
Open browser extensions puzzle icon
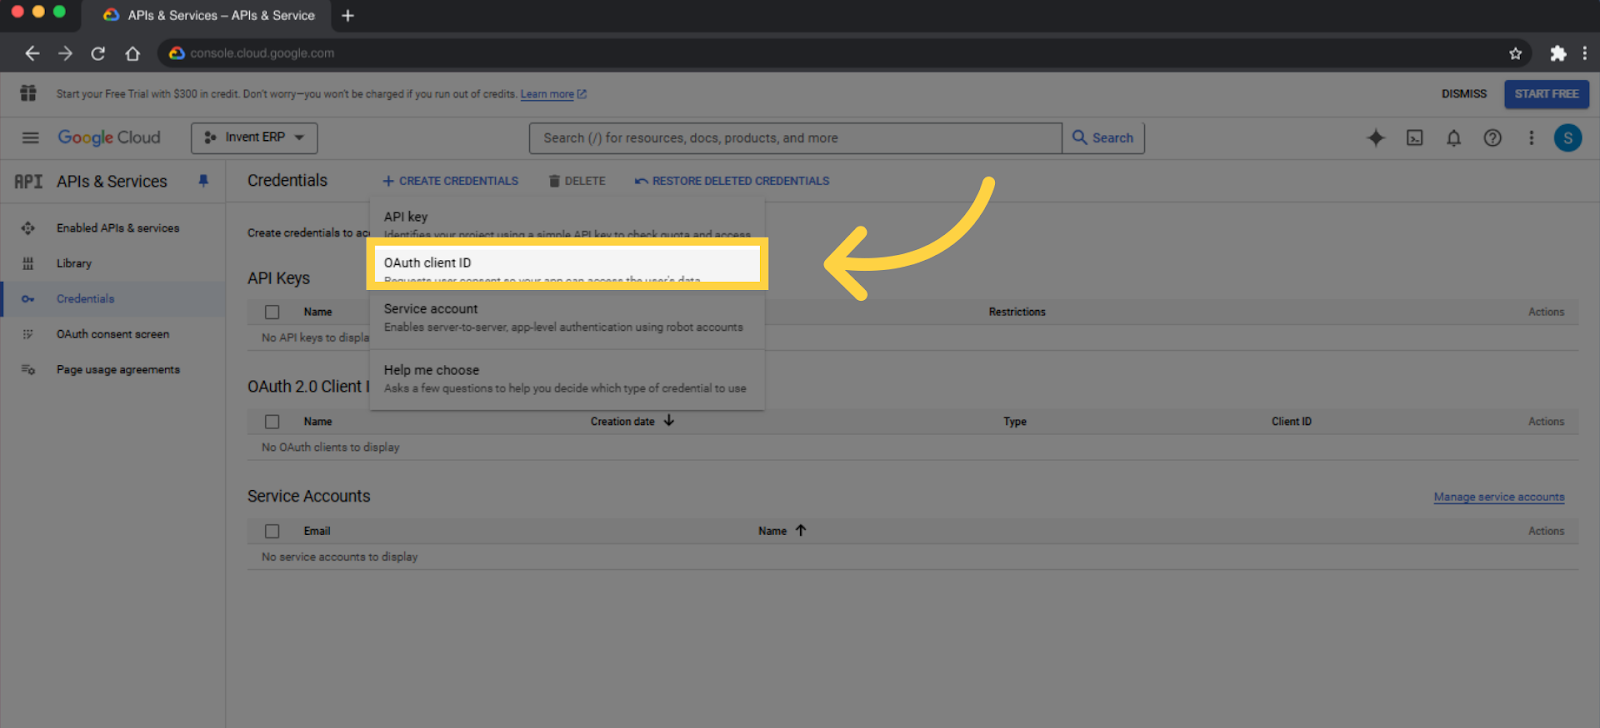coord(1558,53)
